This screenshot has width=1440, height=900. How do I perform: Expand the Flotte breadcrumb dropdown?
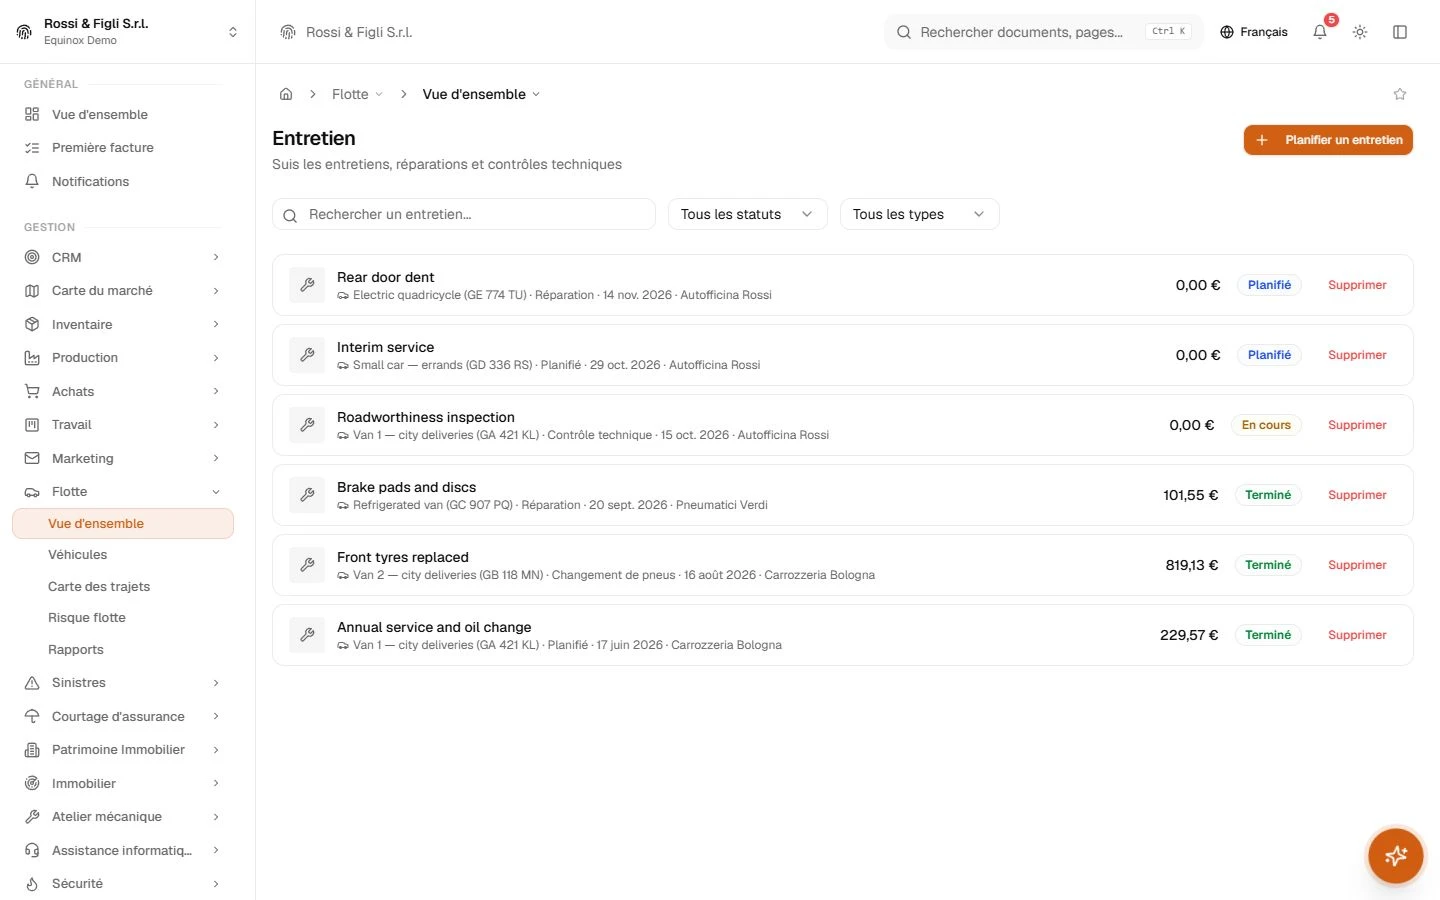point(358,94)
